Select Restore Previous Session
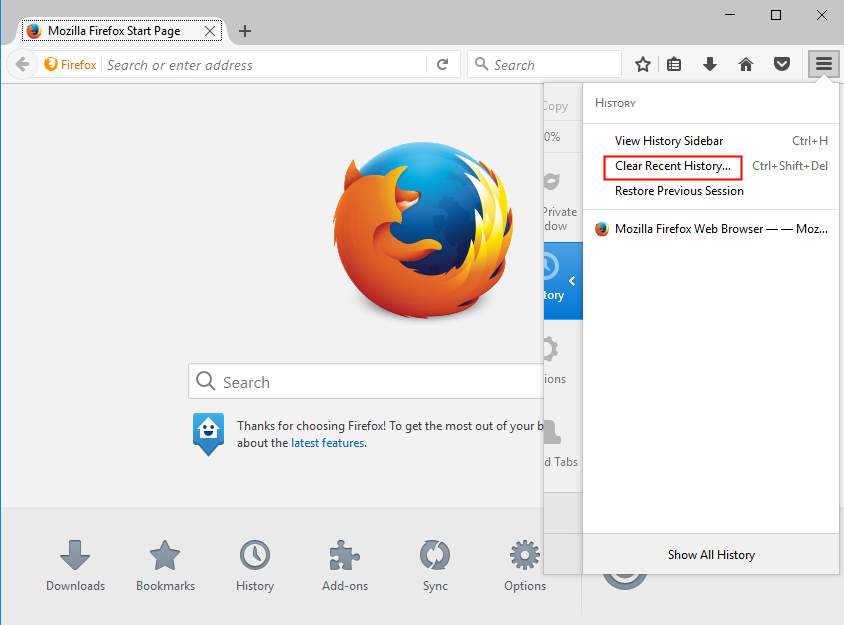 pos(679,191)
